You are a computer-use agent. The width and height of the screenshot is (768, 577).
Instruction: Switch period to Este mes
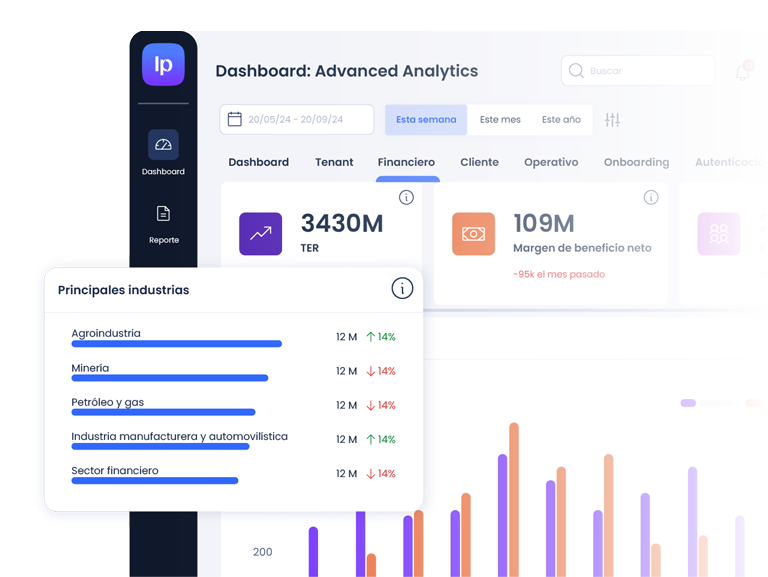500,120
